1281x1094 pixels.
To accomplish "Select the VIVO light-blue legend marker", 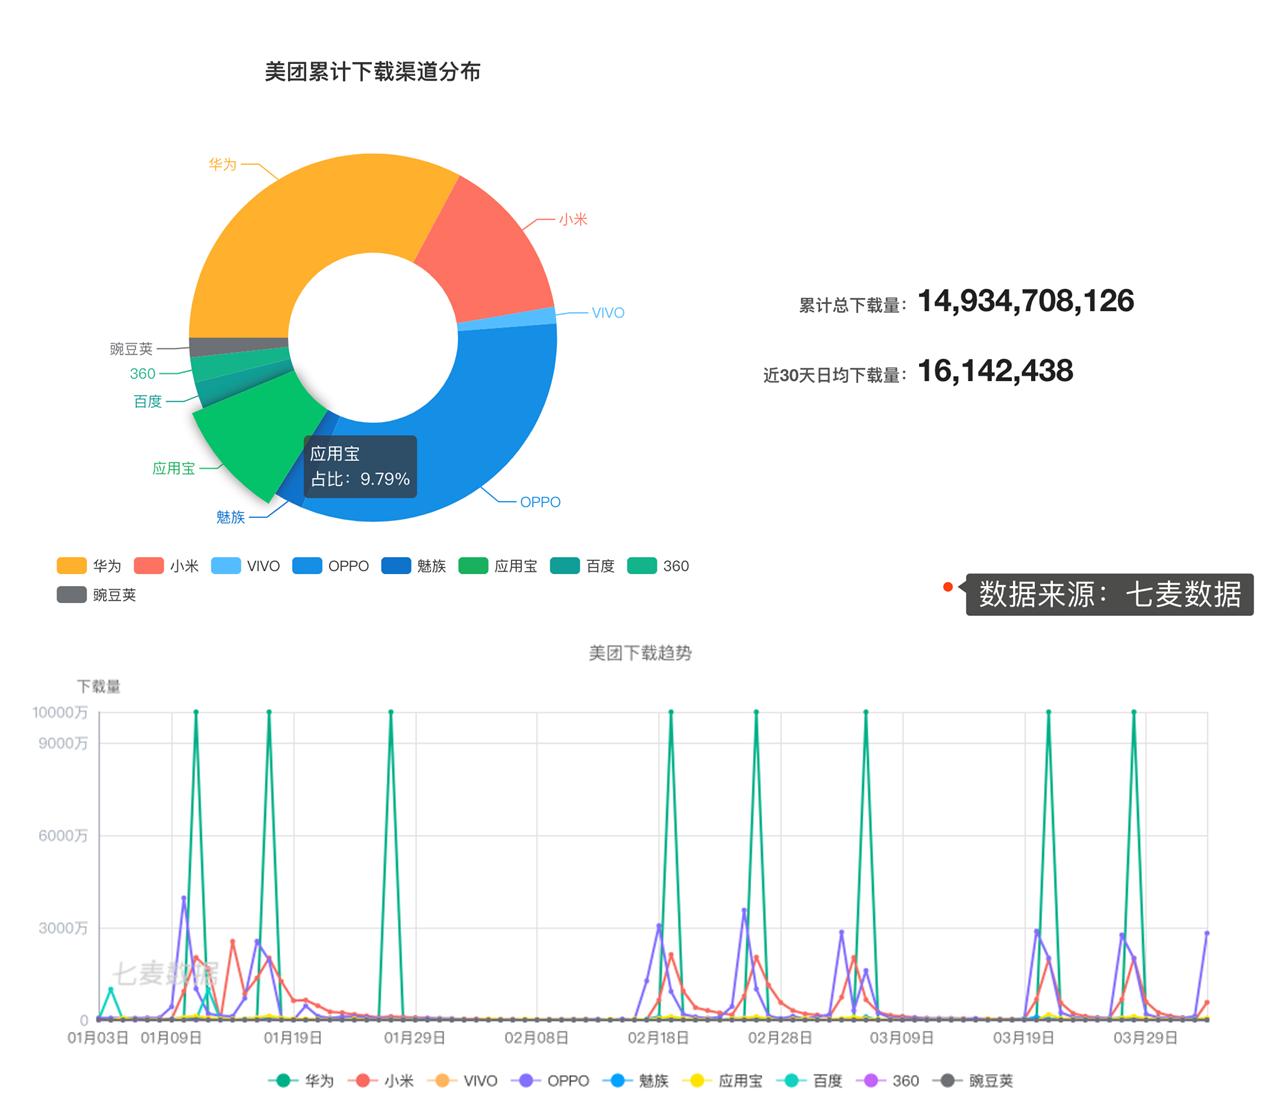I will click(x=228, y=565).
